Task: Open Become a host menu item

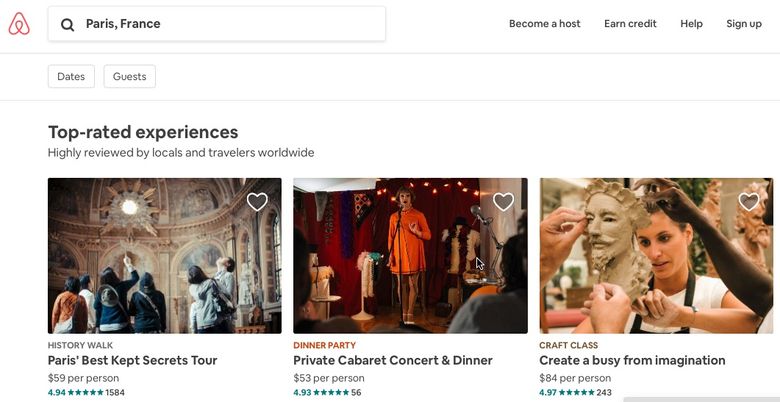Action: point(544,24)
